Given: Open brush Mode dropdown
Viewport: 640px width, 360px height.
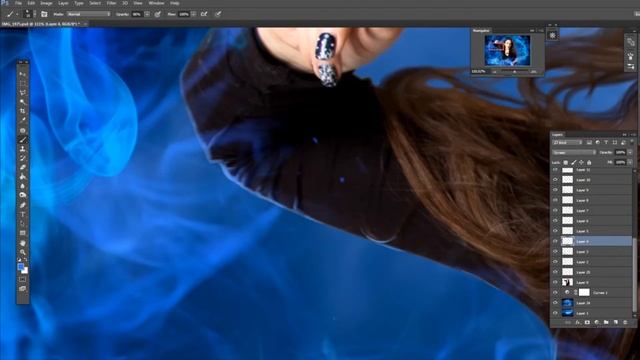Looking at the screenshot, I should (x=89, y=14).
